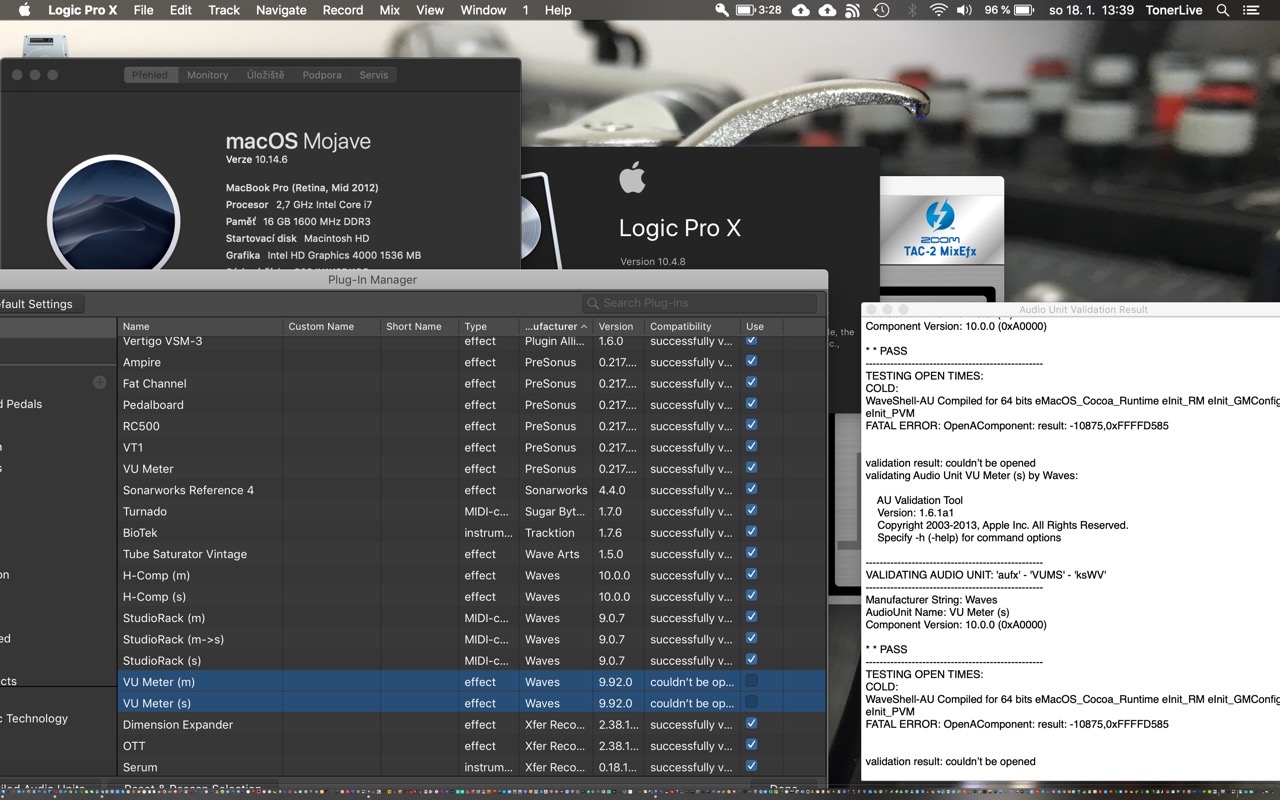This screenshot has width=1280, height=800.
Task: Open the Window menu
Action: 483,10
